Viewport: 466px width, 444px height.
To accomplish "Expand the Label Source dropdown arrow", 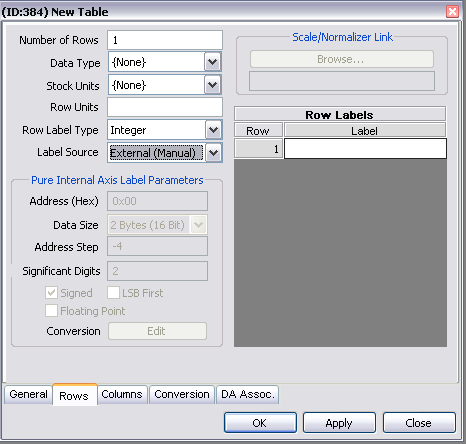I will pos(213,153).
